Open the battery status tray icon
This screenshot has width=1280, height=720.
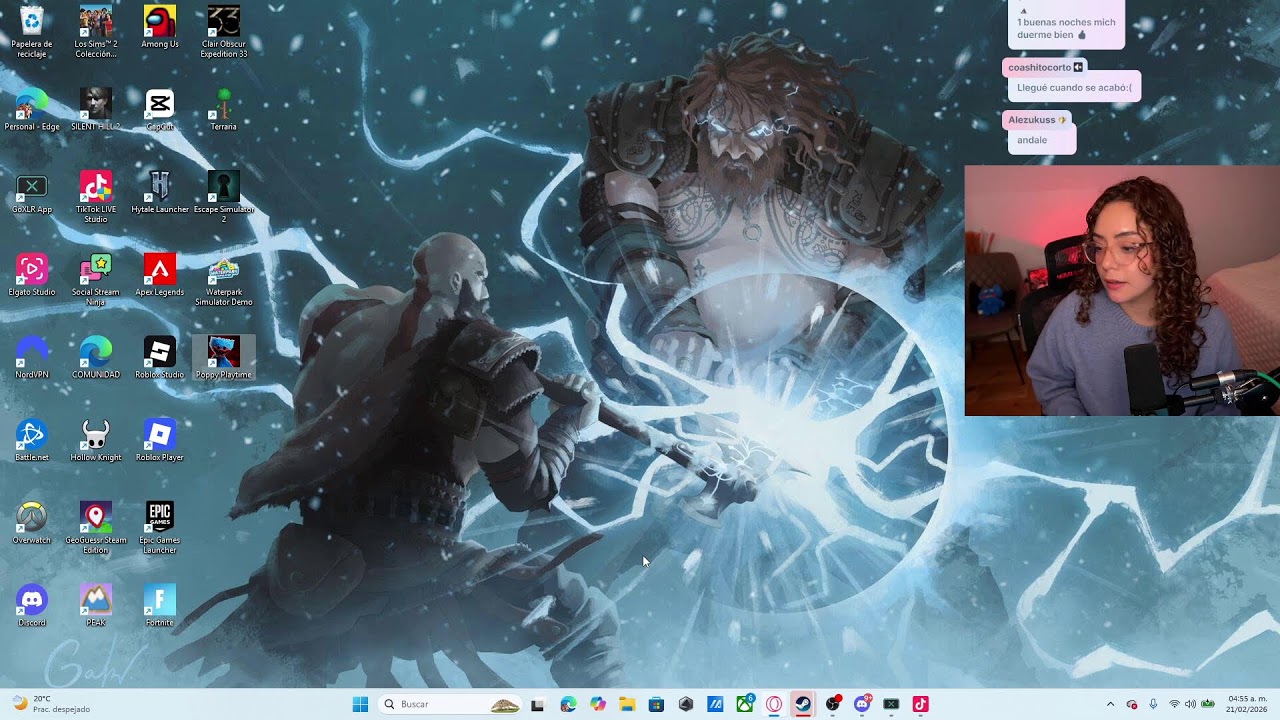tap(1208, 704)
